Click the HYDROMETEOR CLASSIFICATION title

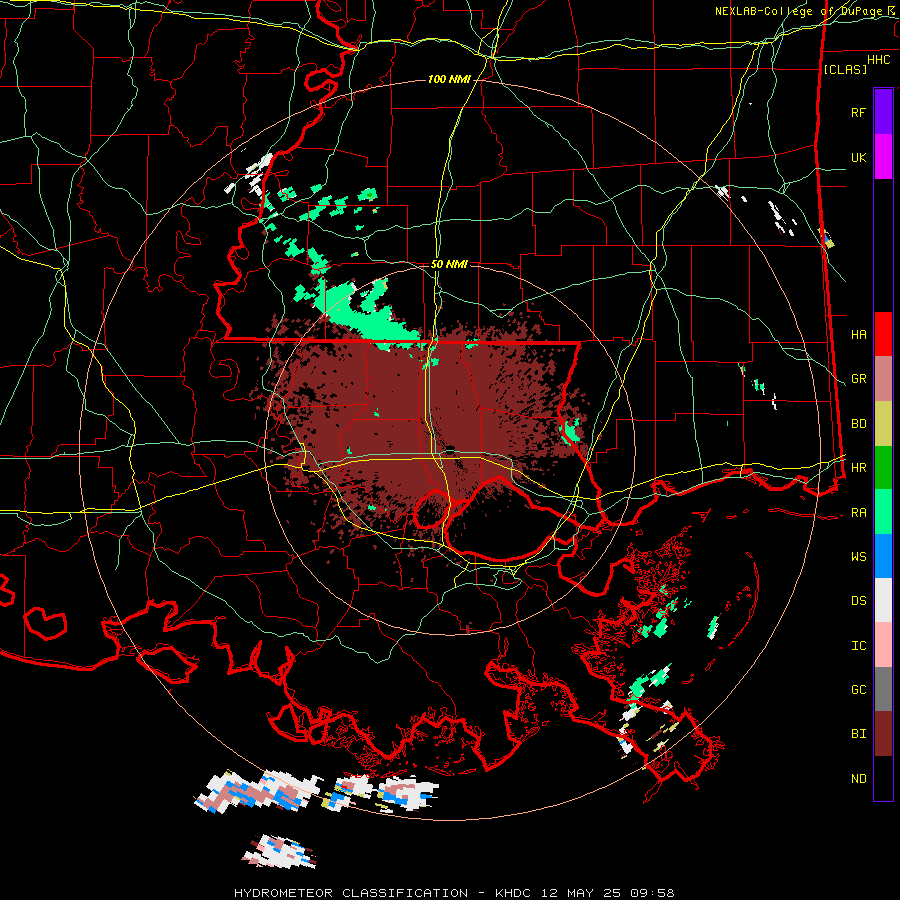[x=351, y=893]
